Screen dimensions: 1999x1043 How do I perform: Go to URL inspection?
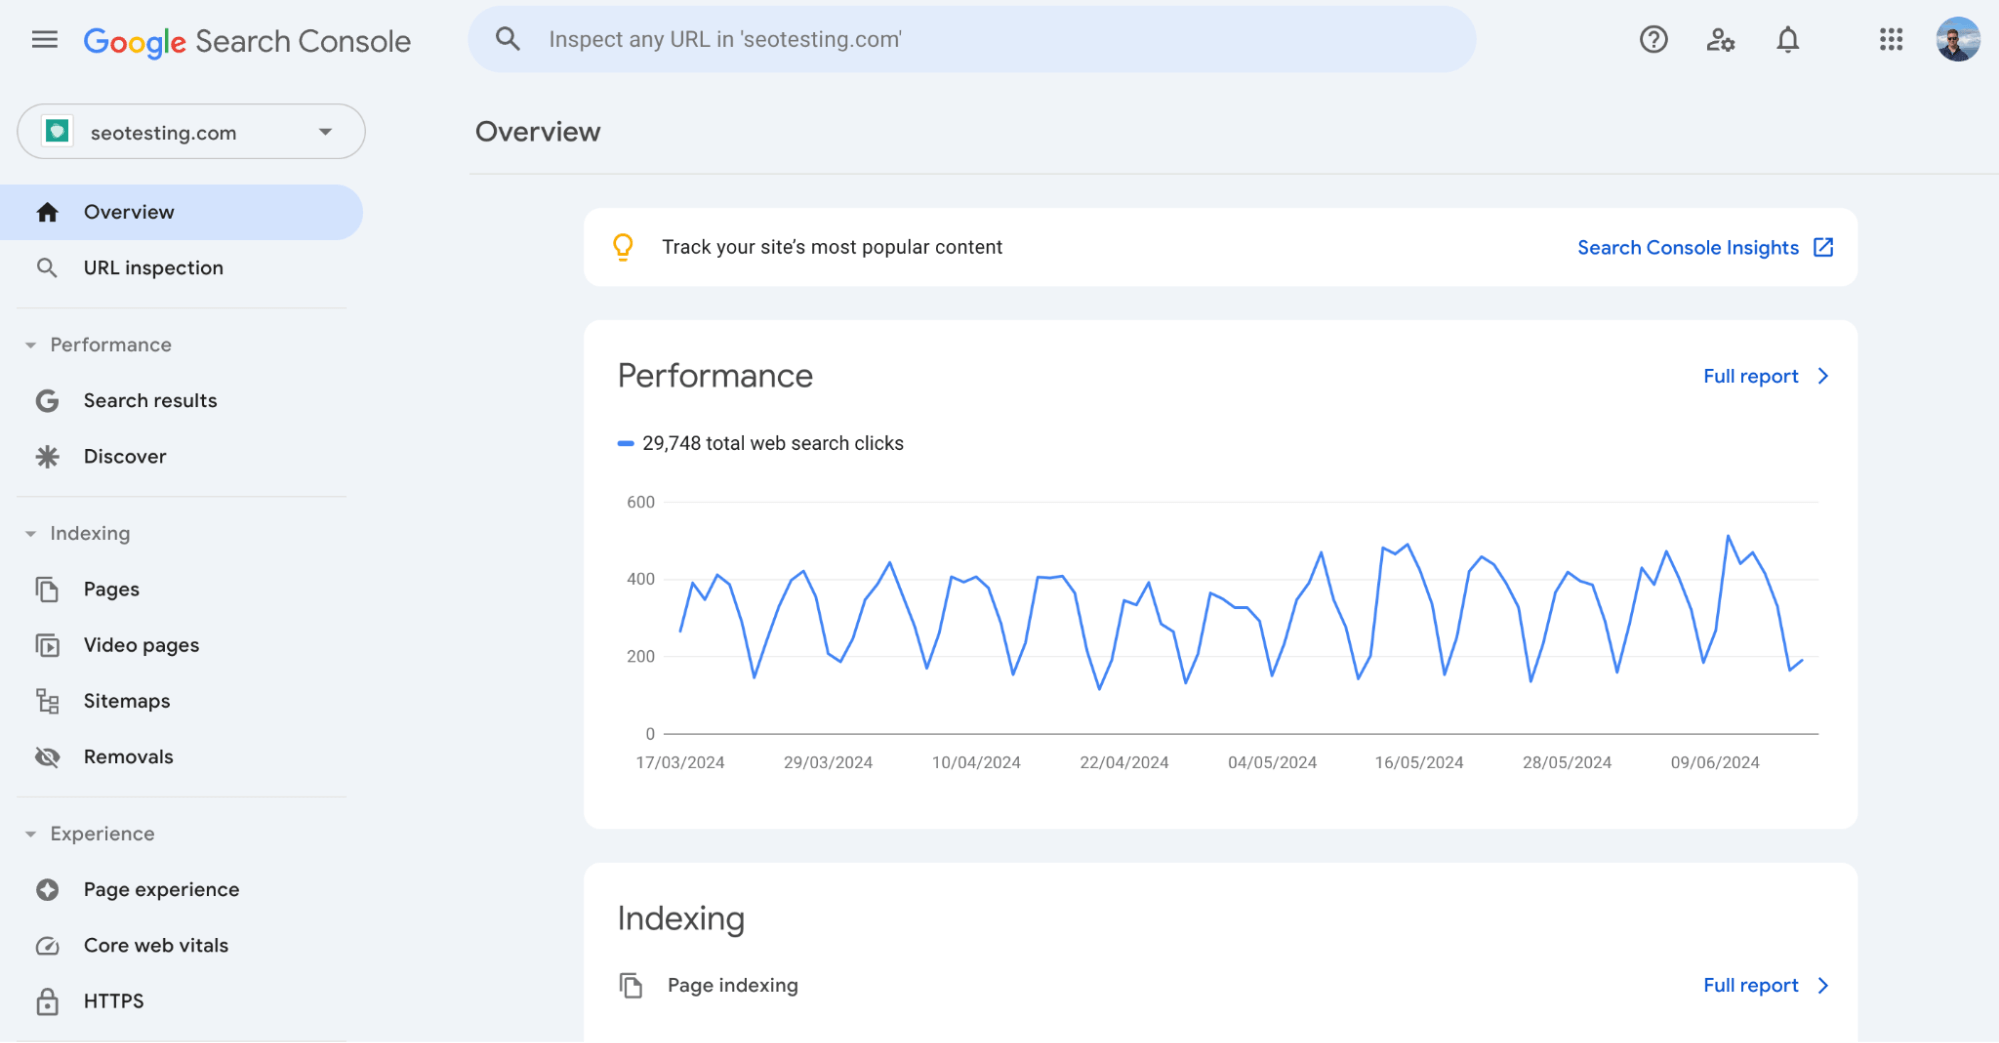point(181,268)
